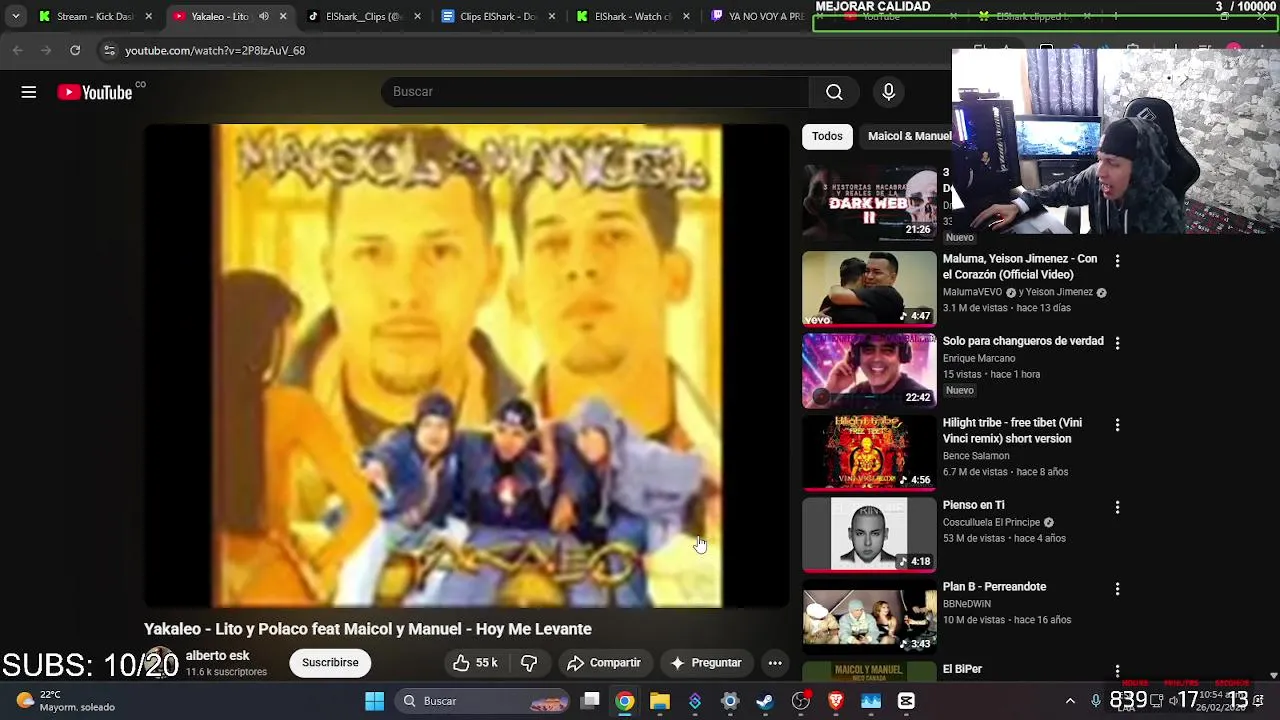The height and width of the screenshot is (720, 1280).
Task: Close the Stream - Kick Dashboard tab
Action: tap(149, 17)
